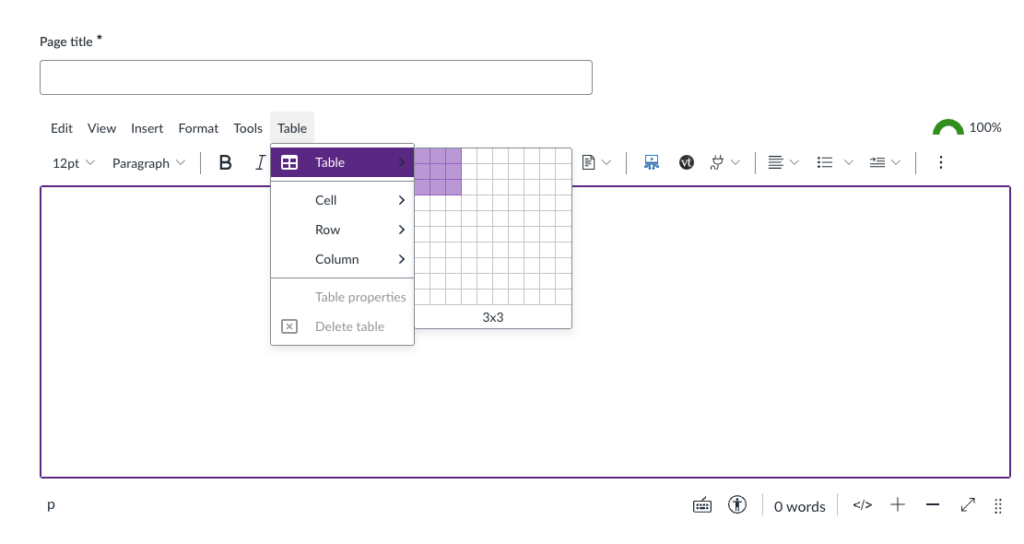Click the minus icon in status bar
The image size is (1024, 544).
[x=933, y=505]
